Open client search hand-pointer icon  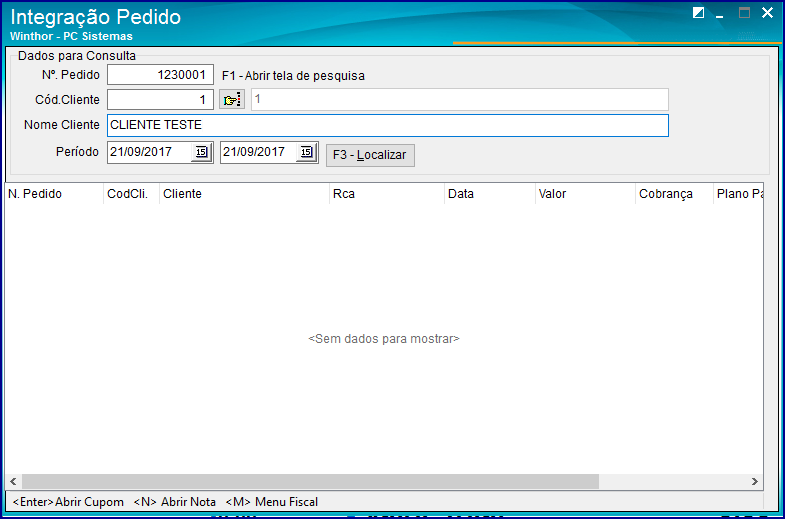click(x=232, y=100)
